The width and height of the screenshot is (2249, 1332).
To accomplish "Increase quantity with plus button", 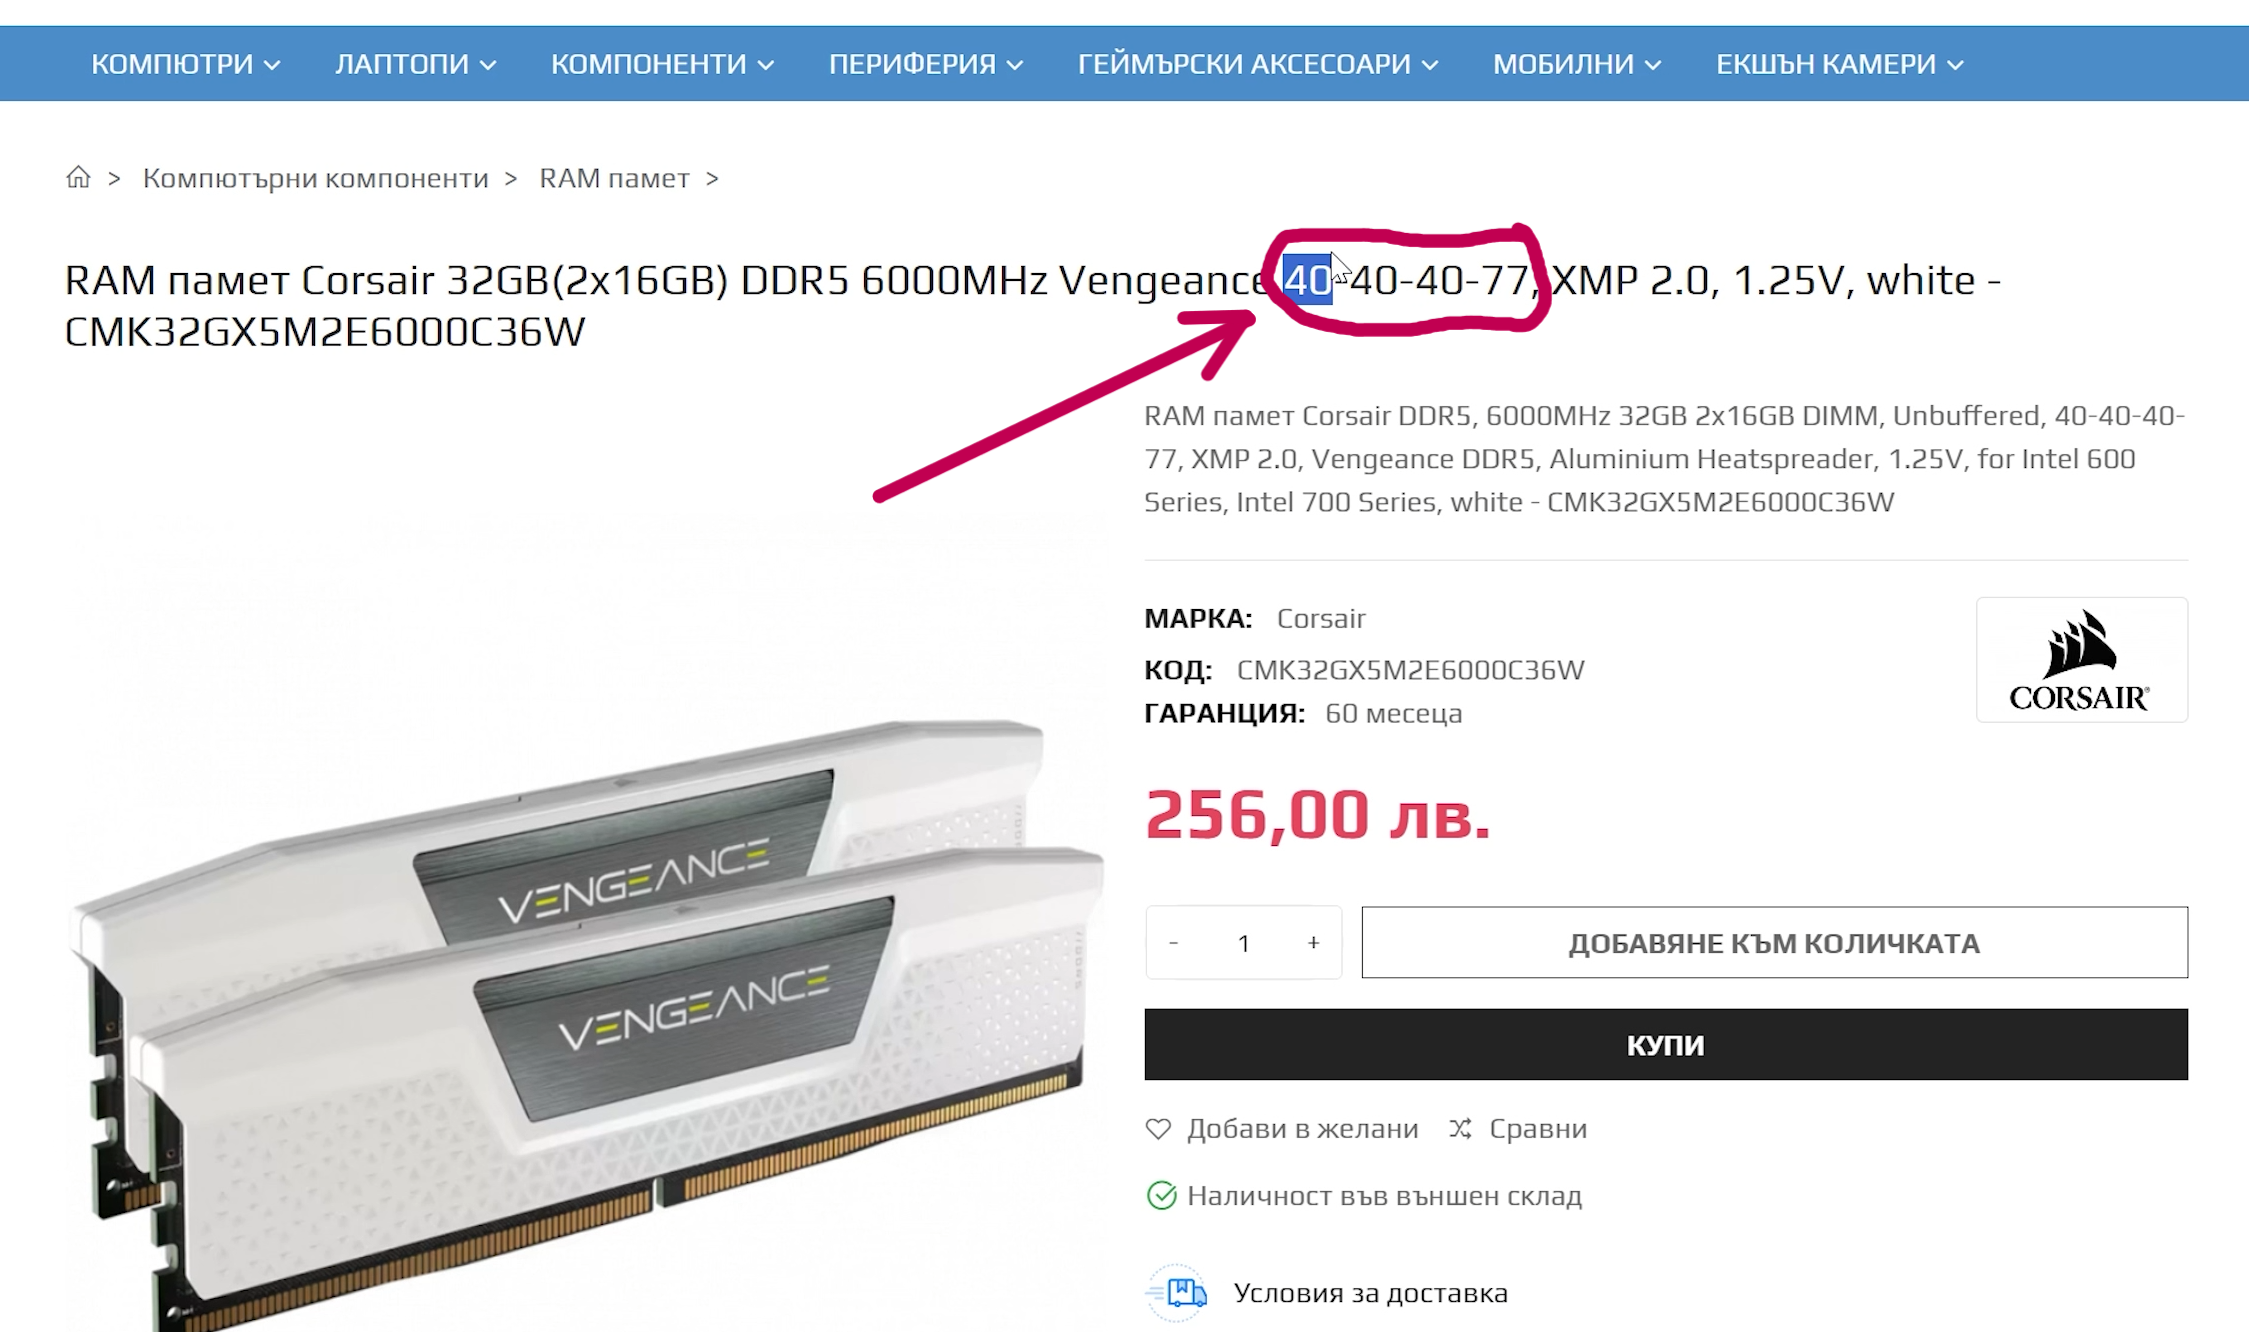I will tap(1313, 943).
